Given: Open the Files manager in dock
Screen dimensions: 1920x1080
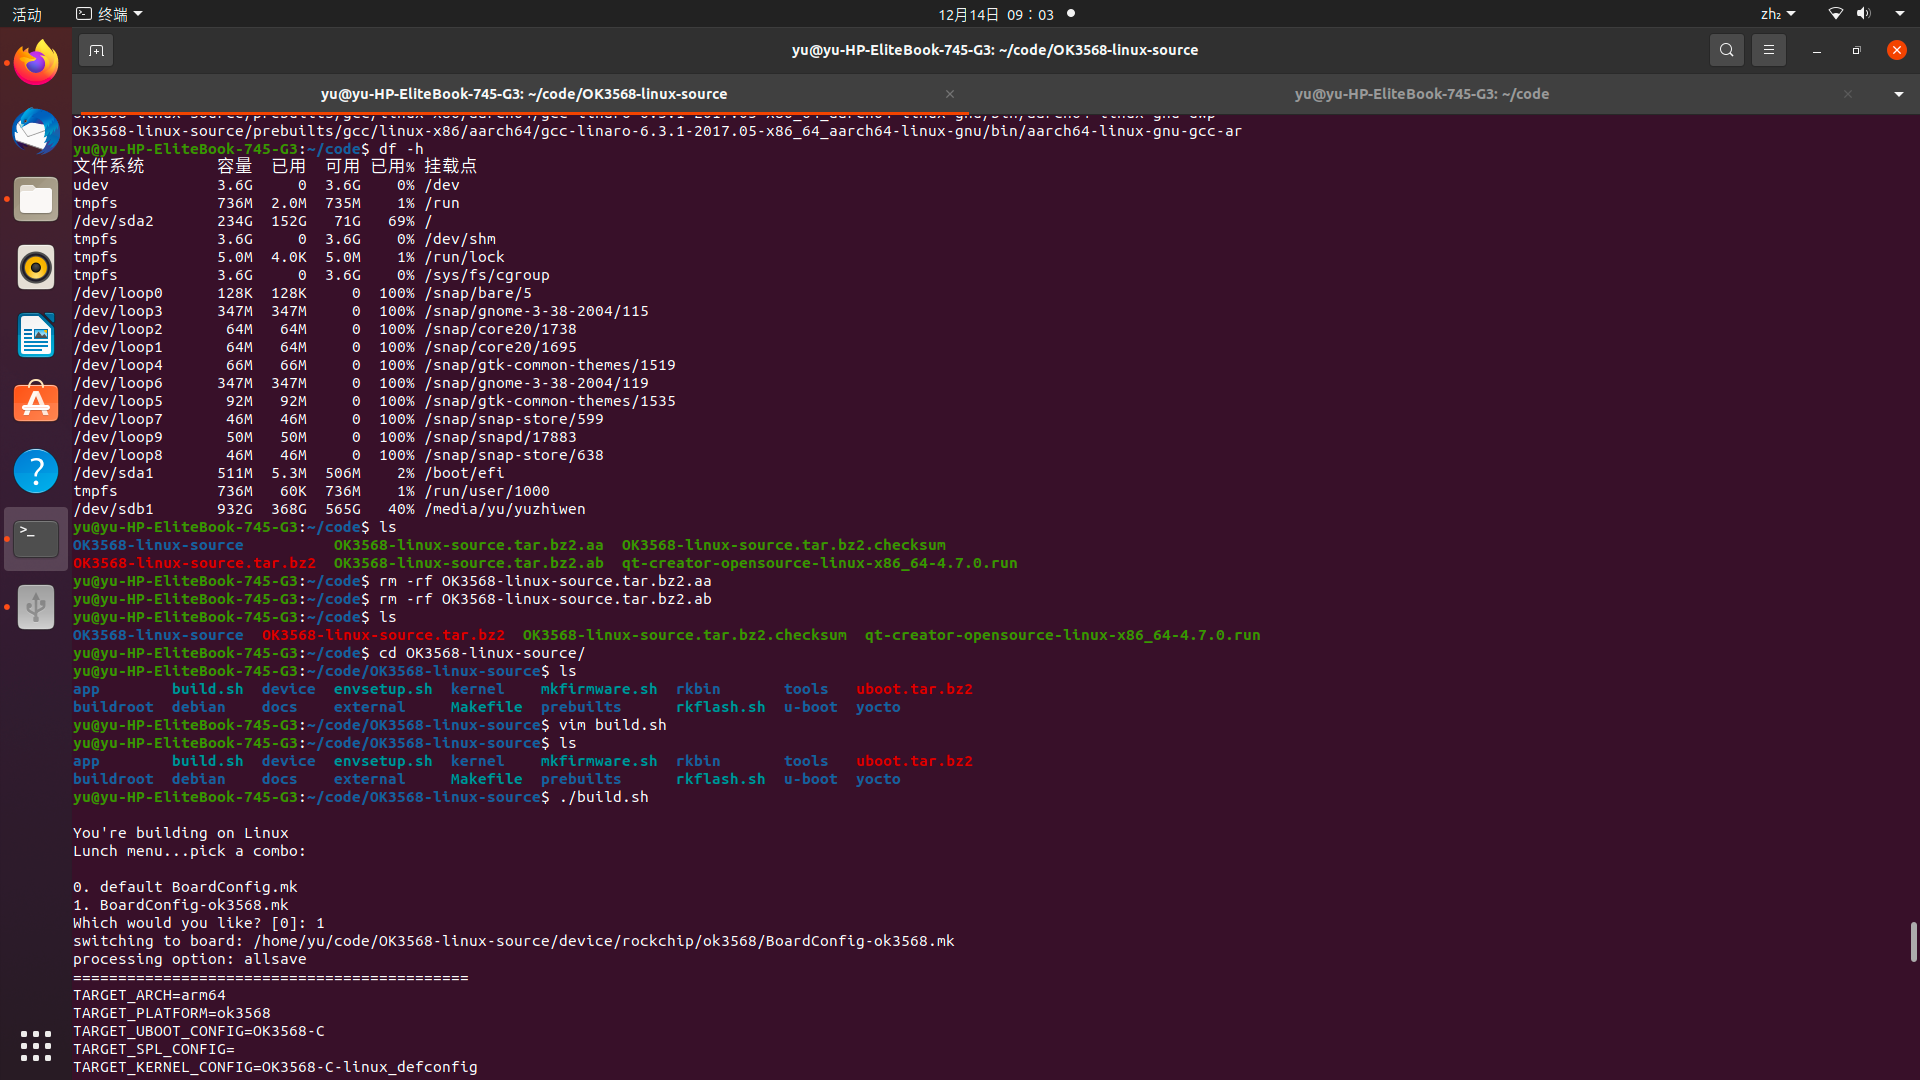Looking at the screenshot, I should click(36, 199).
